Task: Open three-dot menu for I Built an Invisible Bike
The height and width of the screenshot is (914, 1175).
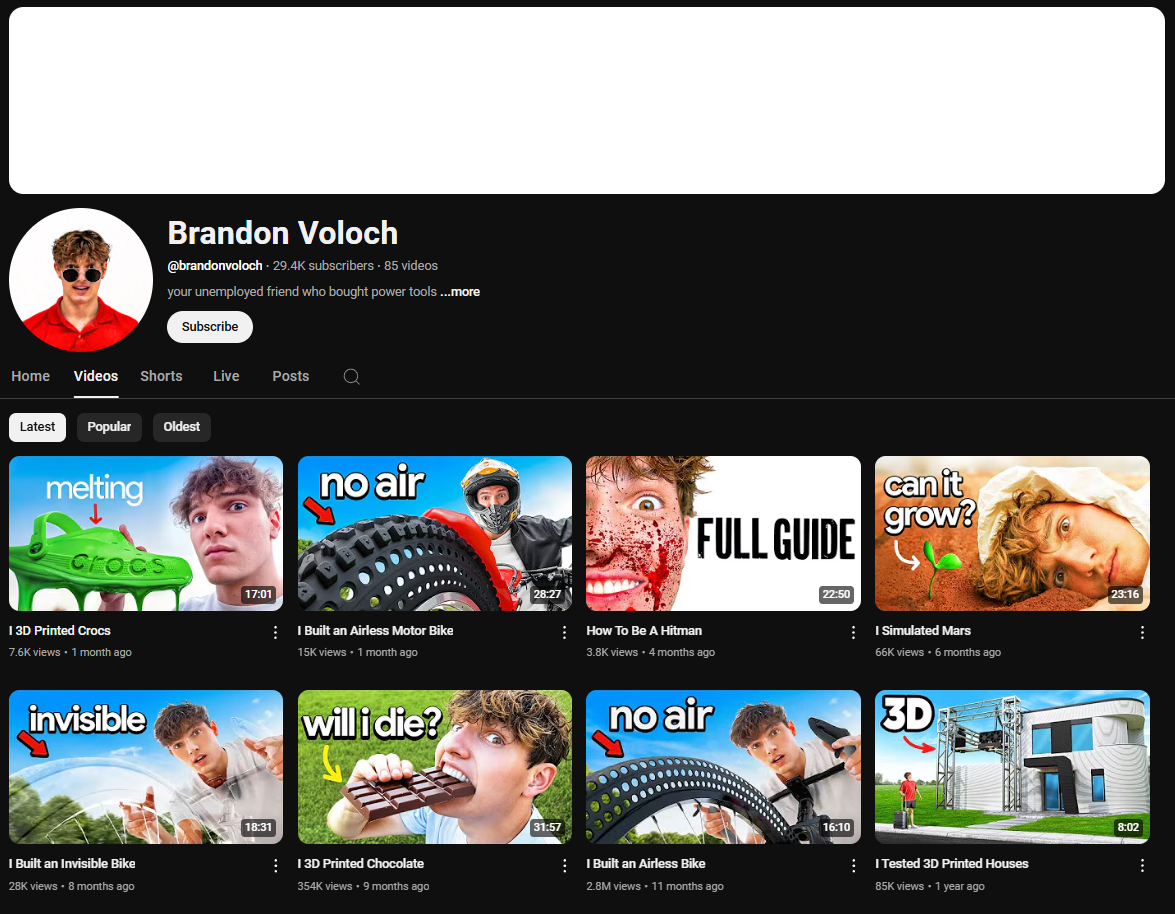Action: [275, 865]
